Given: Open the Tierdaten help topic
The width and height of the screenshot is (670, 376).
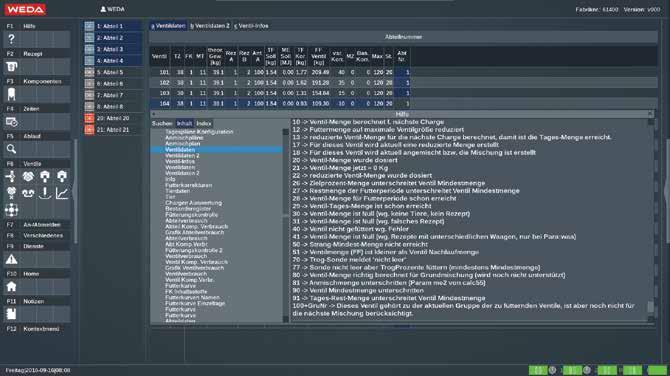Looking at the screenshot, I should 177,191.
